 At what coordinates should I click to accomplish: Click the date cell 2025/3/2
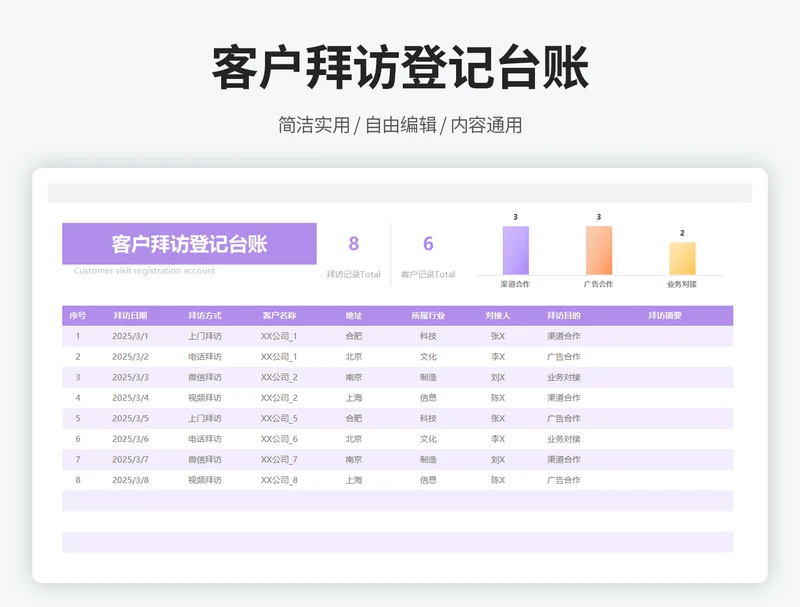point(130,357)
